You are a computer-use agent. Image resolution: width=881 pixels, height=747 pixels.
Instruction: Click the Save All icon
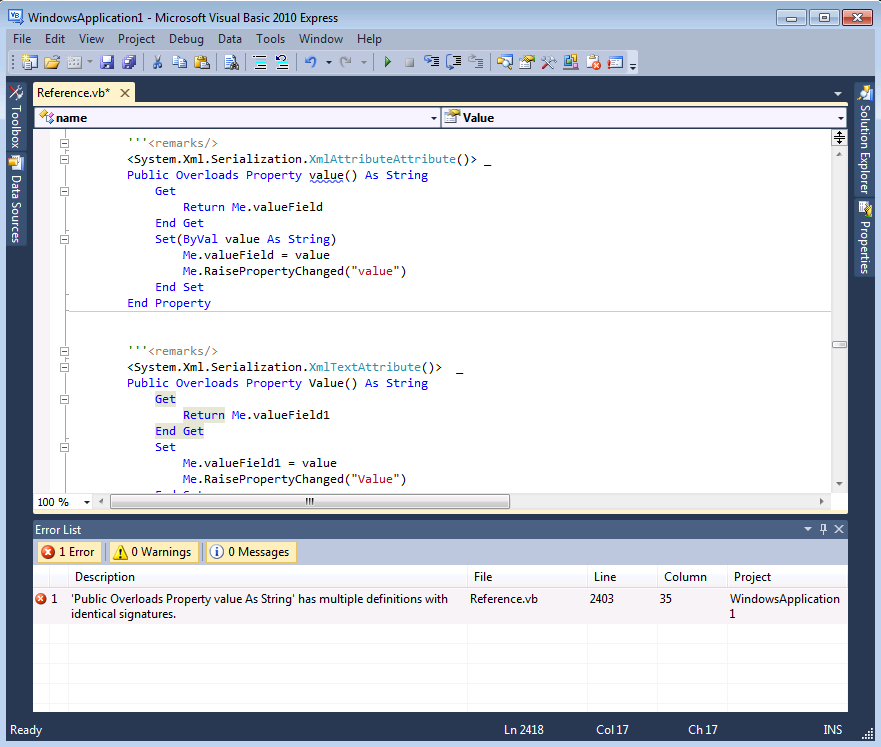pyautogui.click(x=129, y=62)
